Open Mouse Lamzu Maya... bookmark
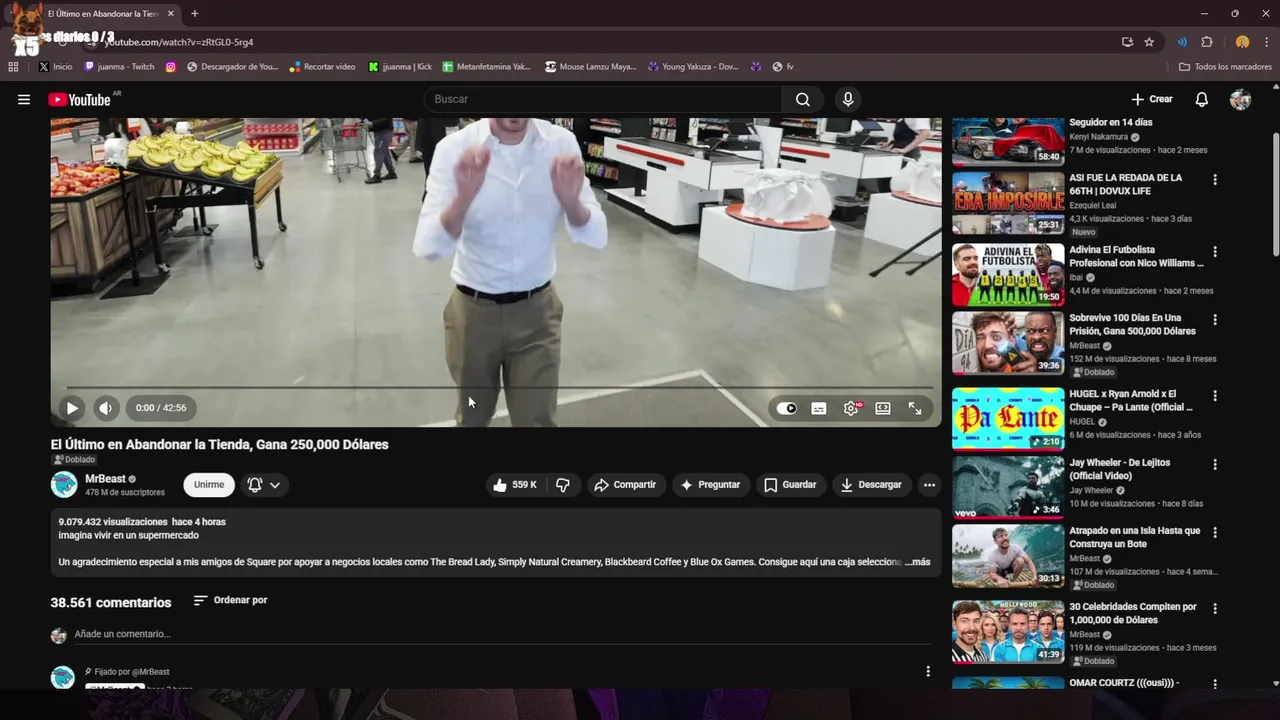The height and width of the screenshot is (720, 1280). 590,67
